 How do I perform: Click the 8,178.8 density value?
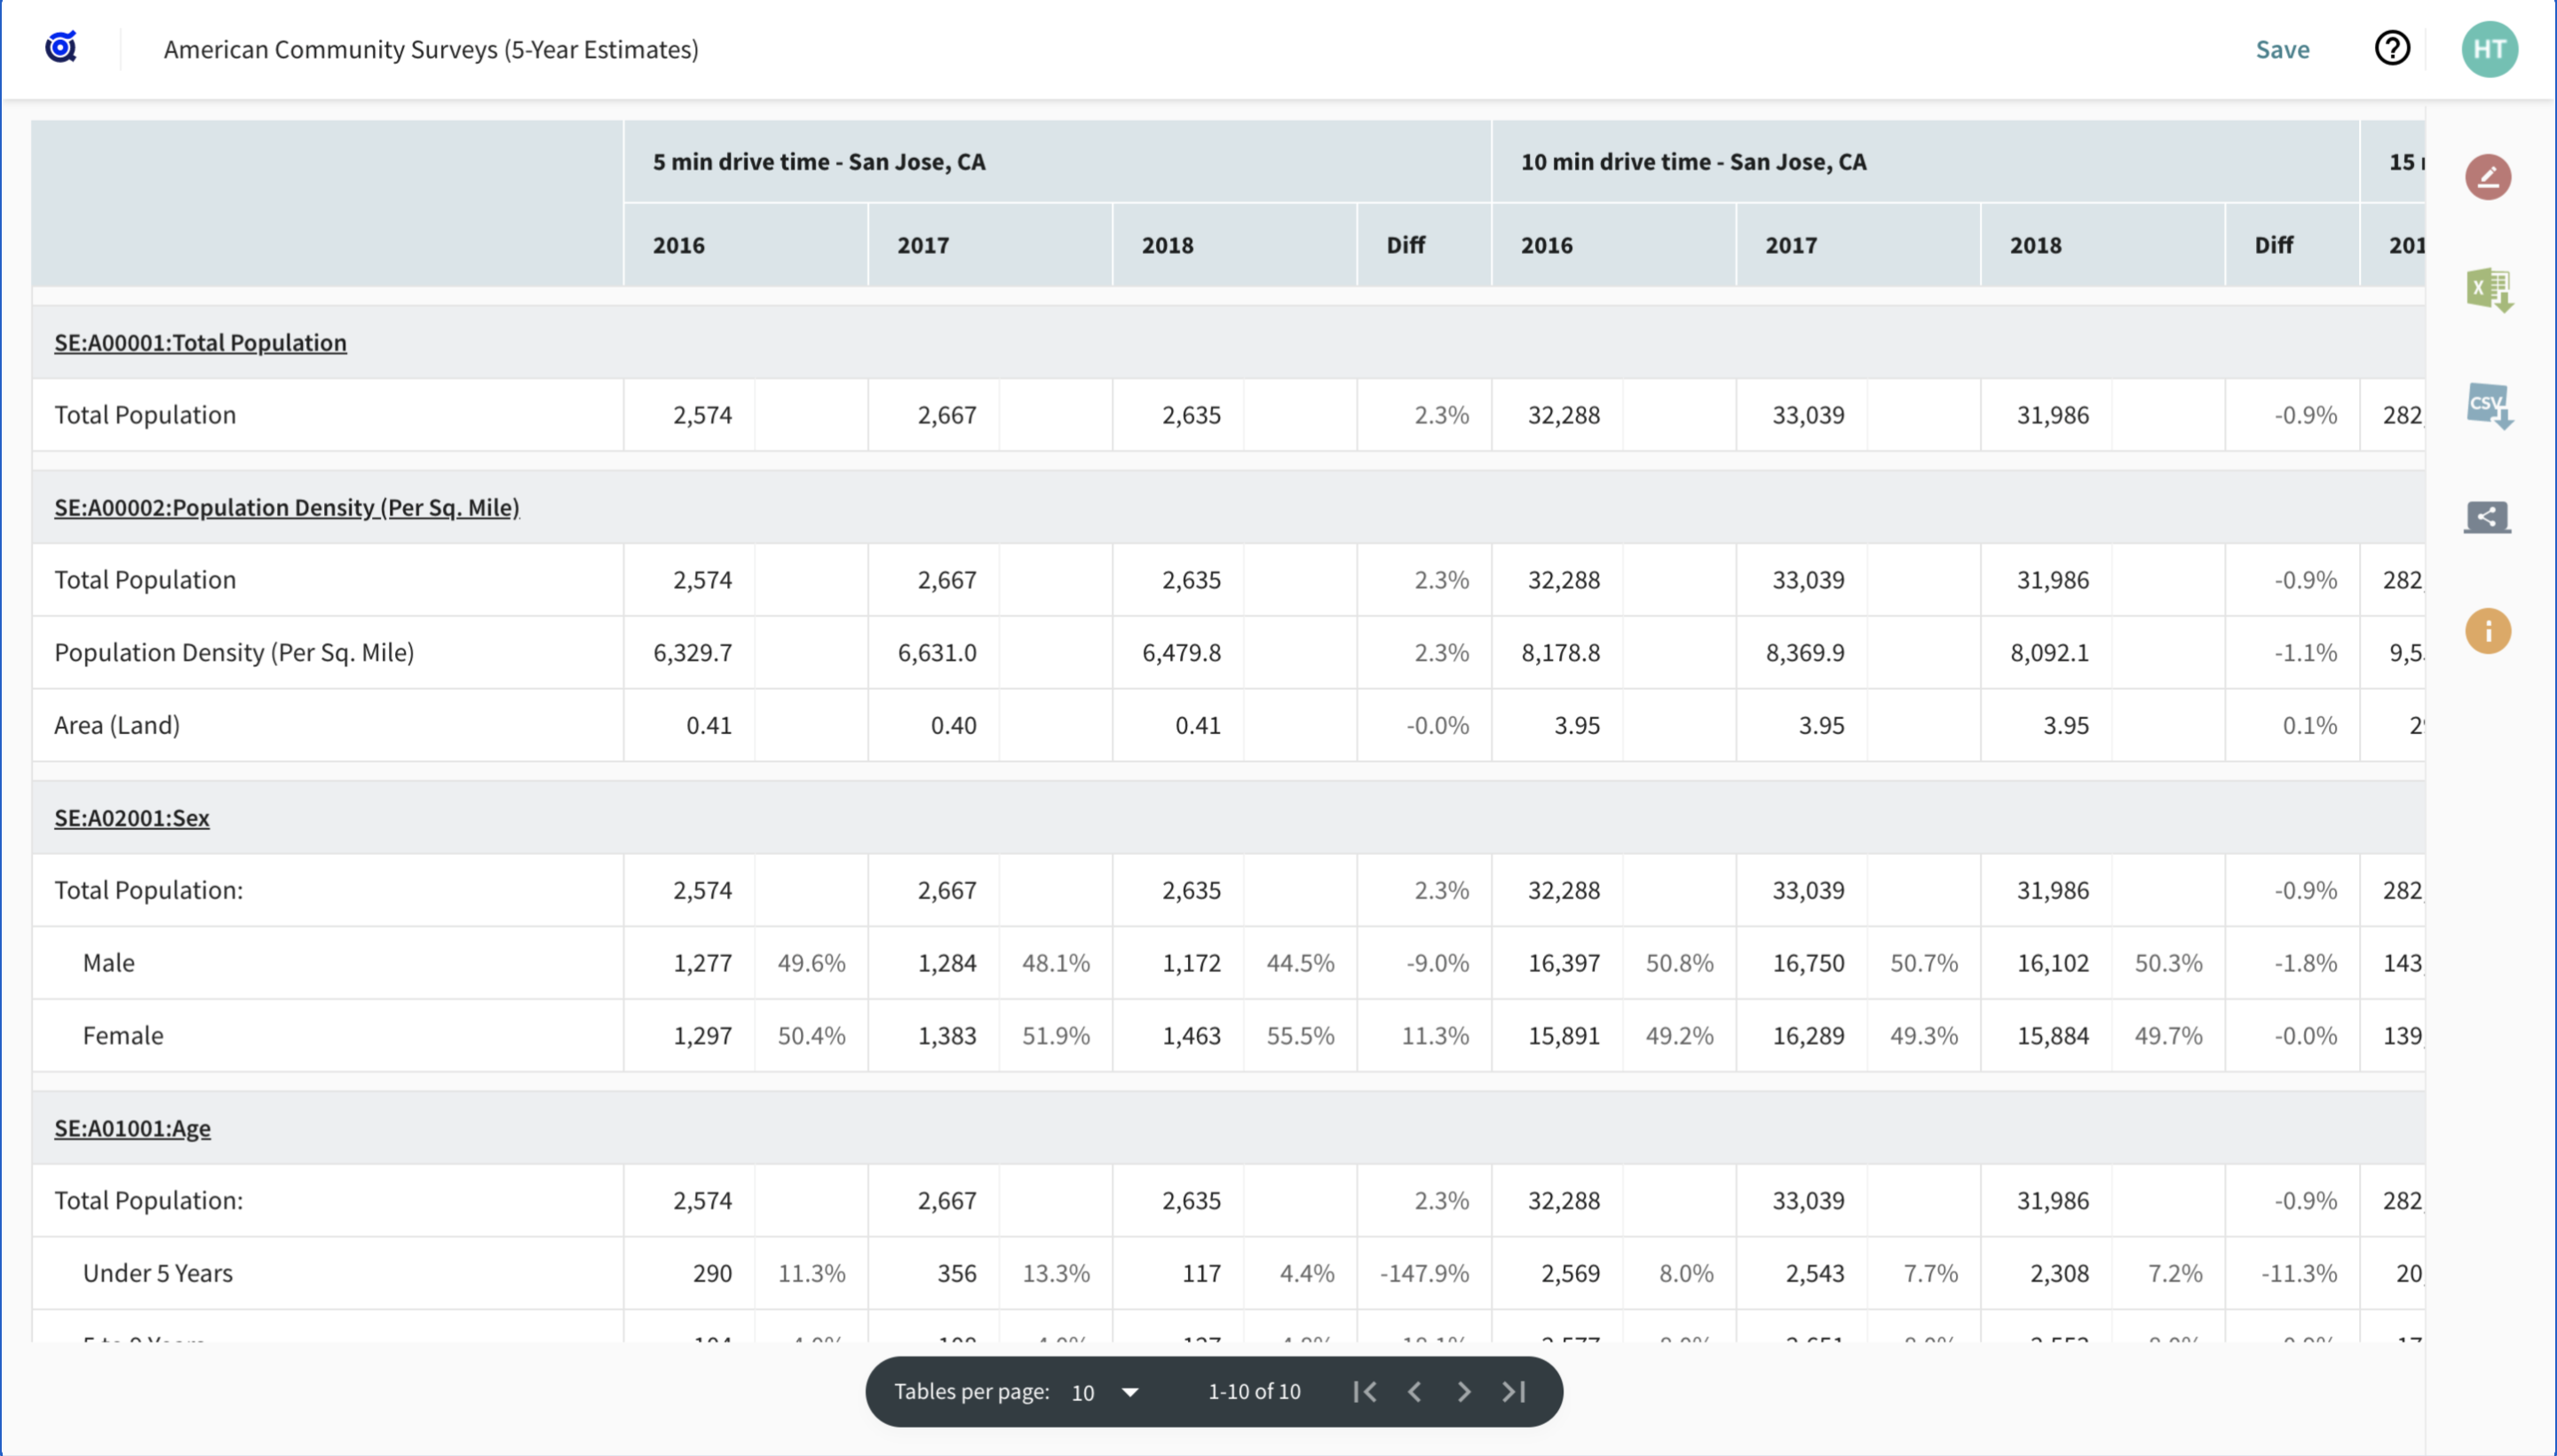pyautogui.click(x=1560, y=652)
